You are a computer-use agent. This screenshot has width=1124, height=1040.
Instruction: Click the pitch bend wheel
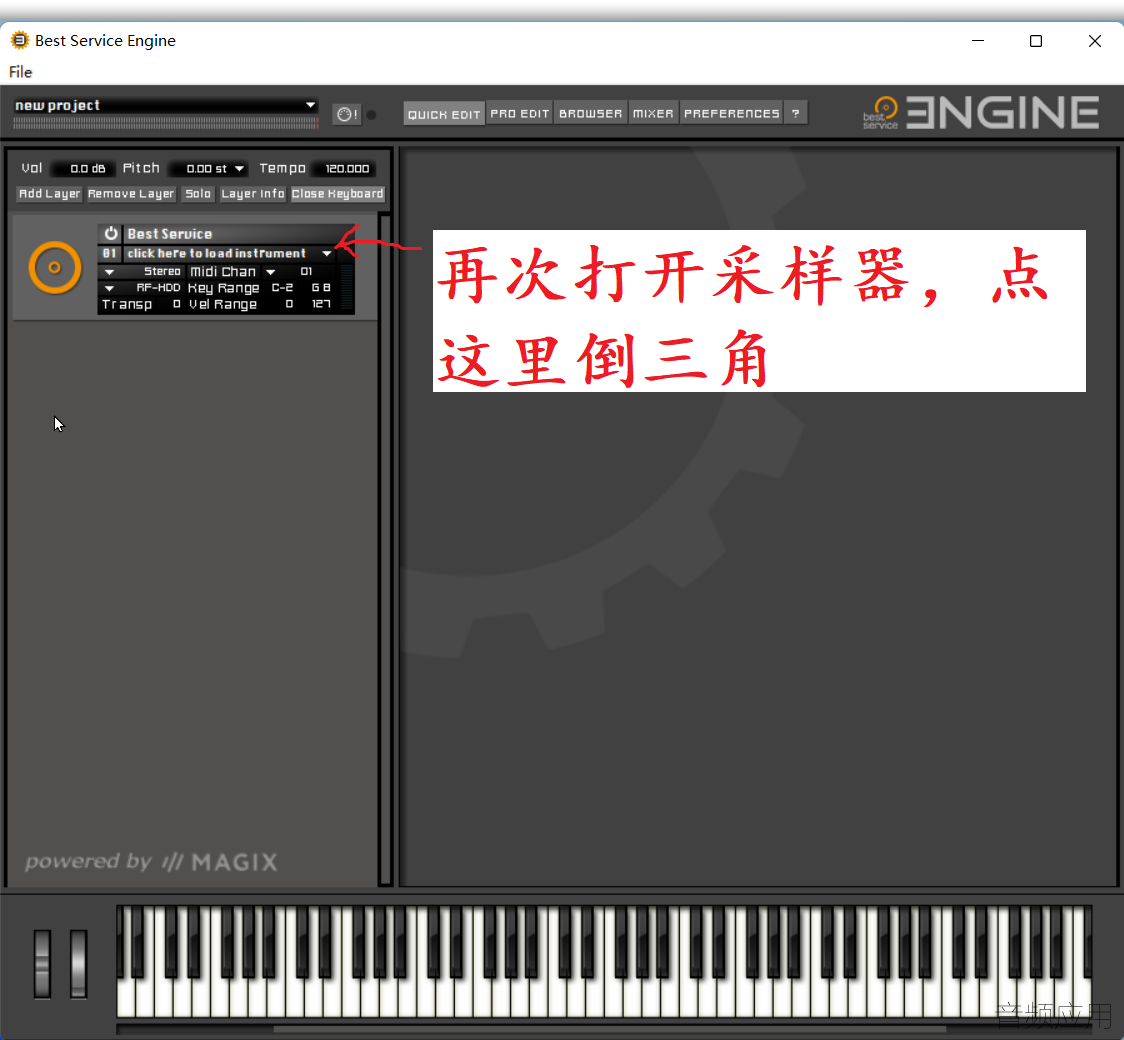point(42,963)
